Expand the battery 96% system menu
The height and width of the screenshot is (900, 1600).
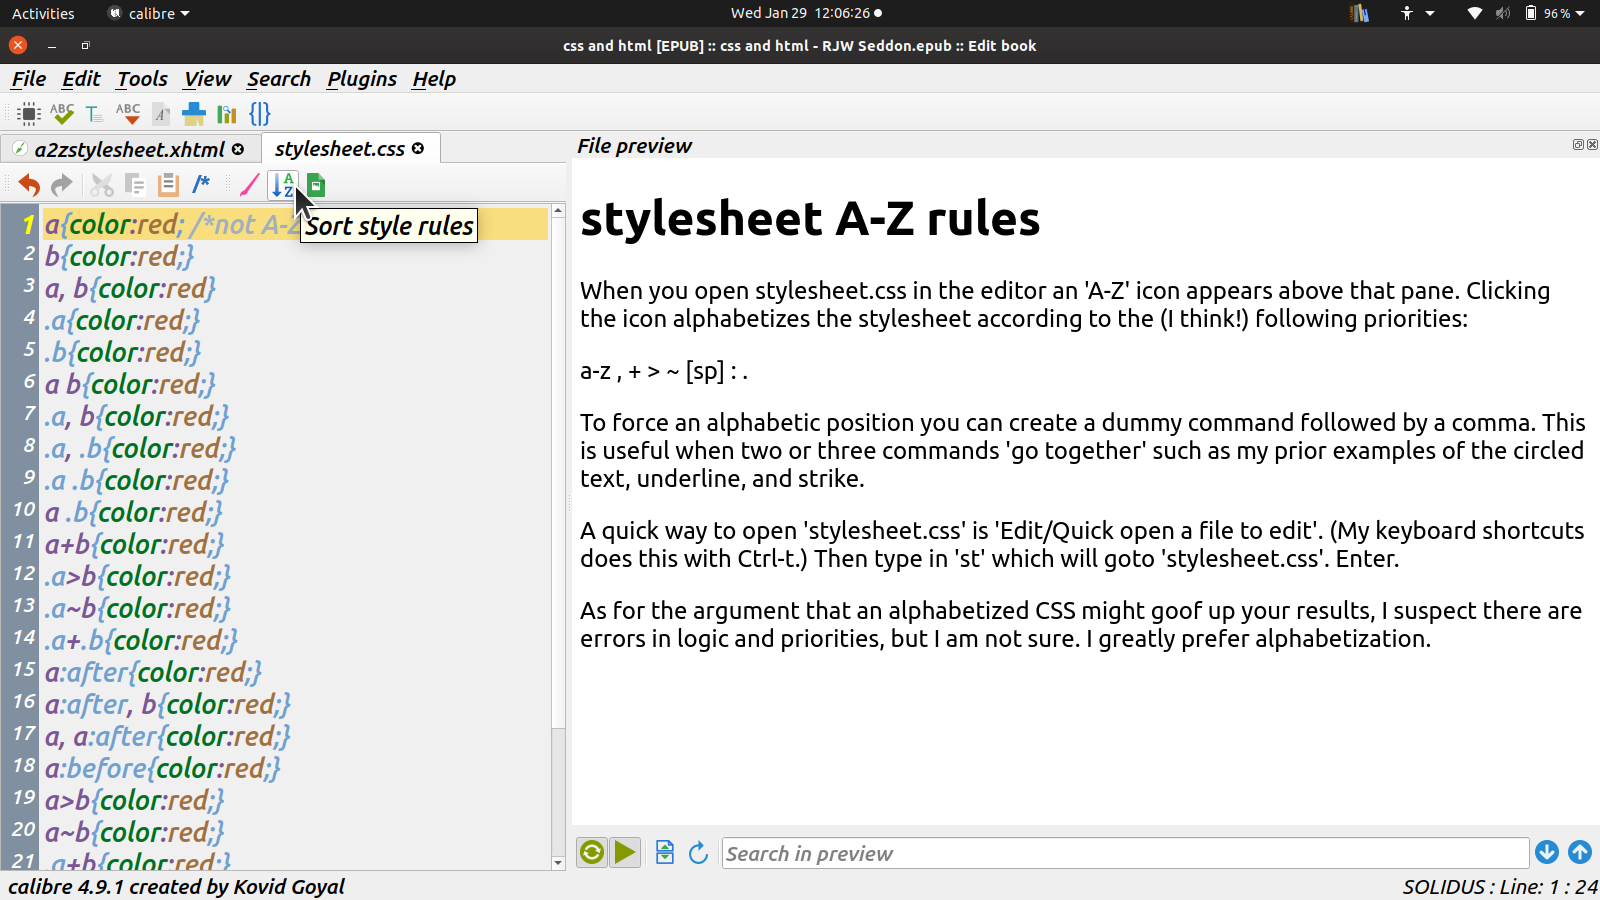click(1556, 14)
